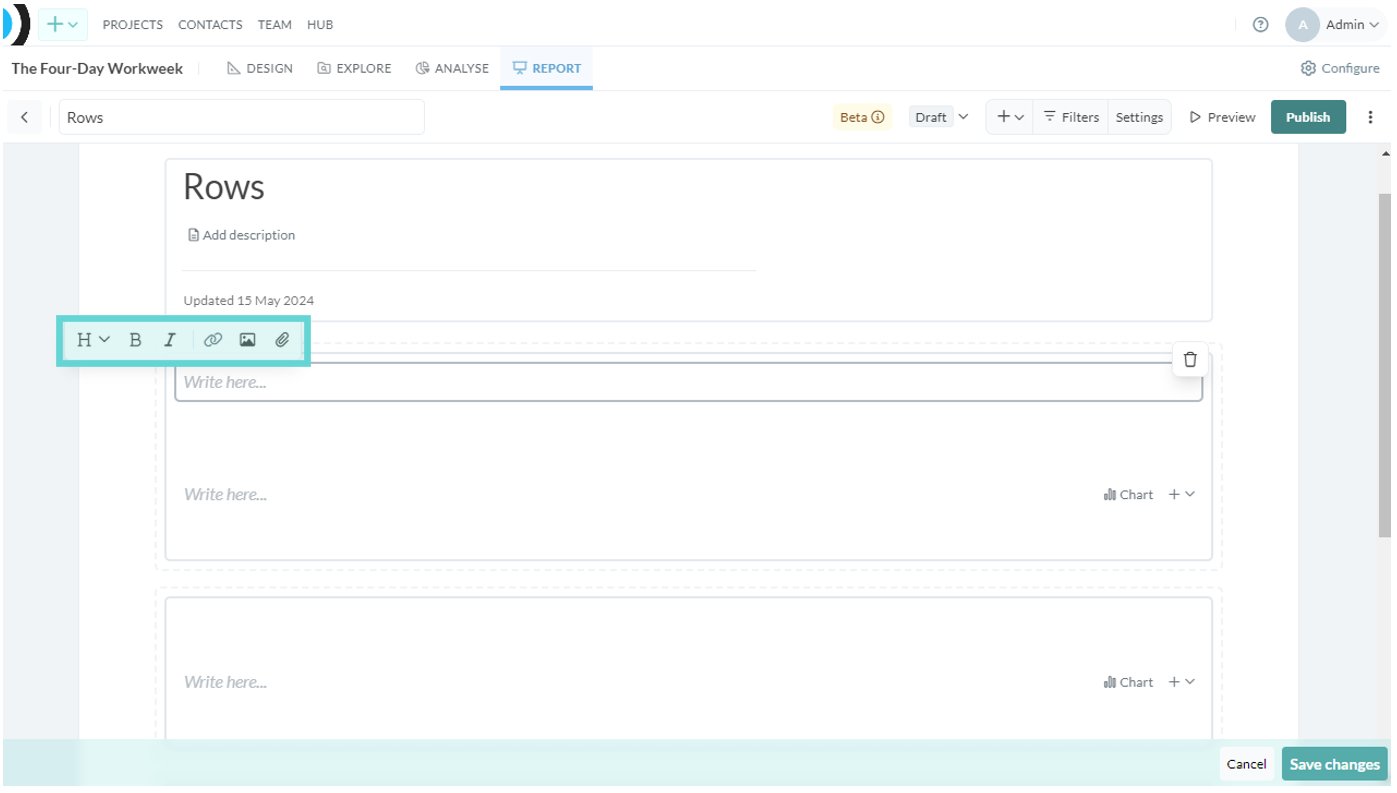Switch to the Explore tab
1397x793 pixels.
[x=354, y=68]
